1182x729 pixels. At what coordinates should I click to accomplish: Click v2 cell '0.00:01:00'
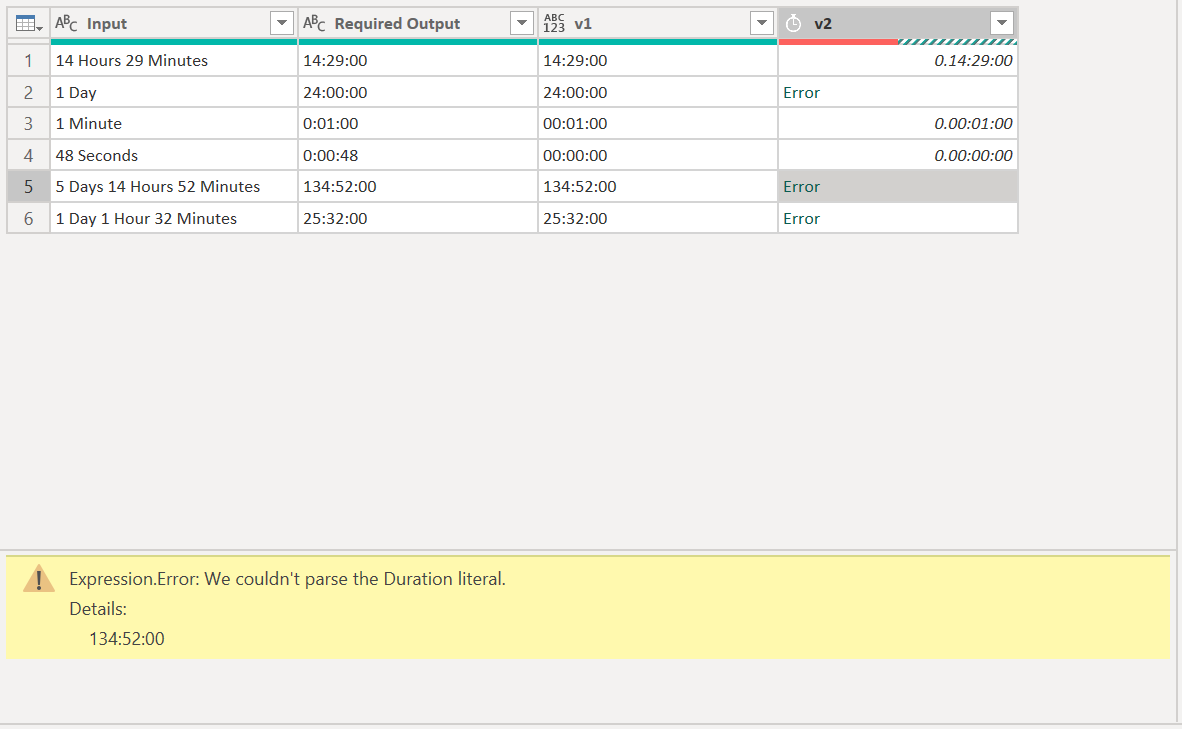[x=898, y=124]
